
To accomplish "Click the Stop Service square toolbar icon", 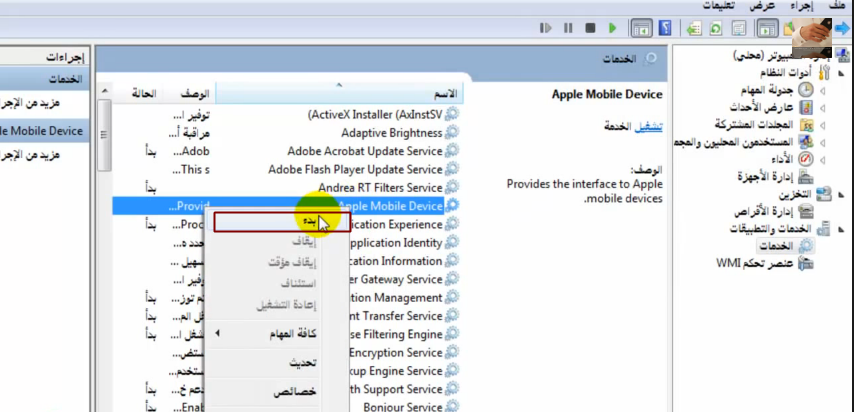I will (x=590, y=28).
